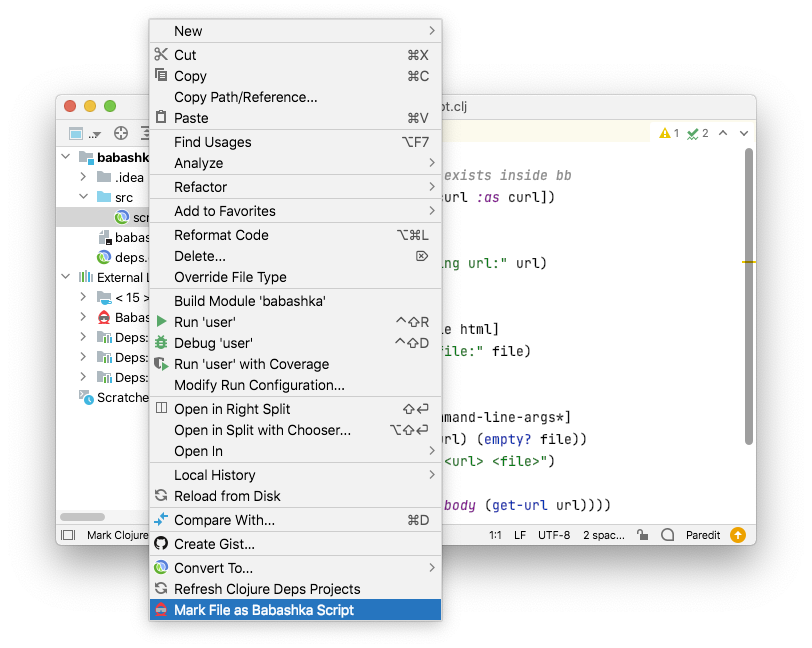Click the tool window toggle icon bottom-left
Viewport: 812px width, 648px height.
click(x=68, y=535)
